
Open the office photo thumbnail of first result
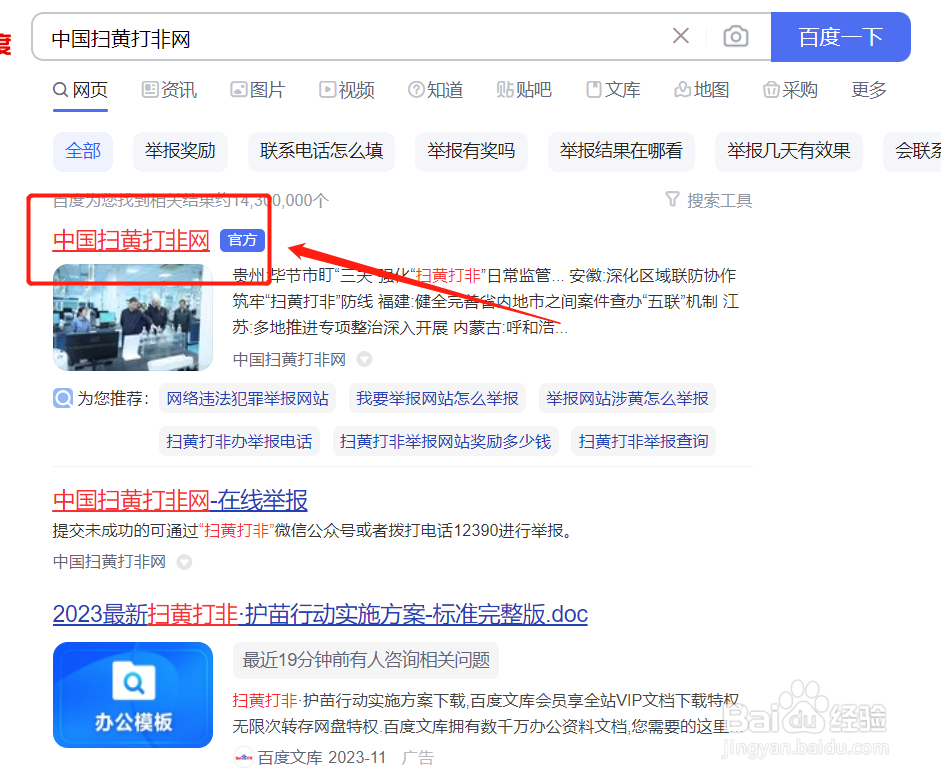(133, 317)
